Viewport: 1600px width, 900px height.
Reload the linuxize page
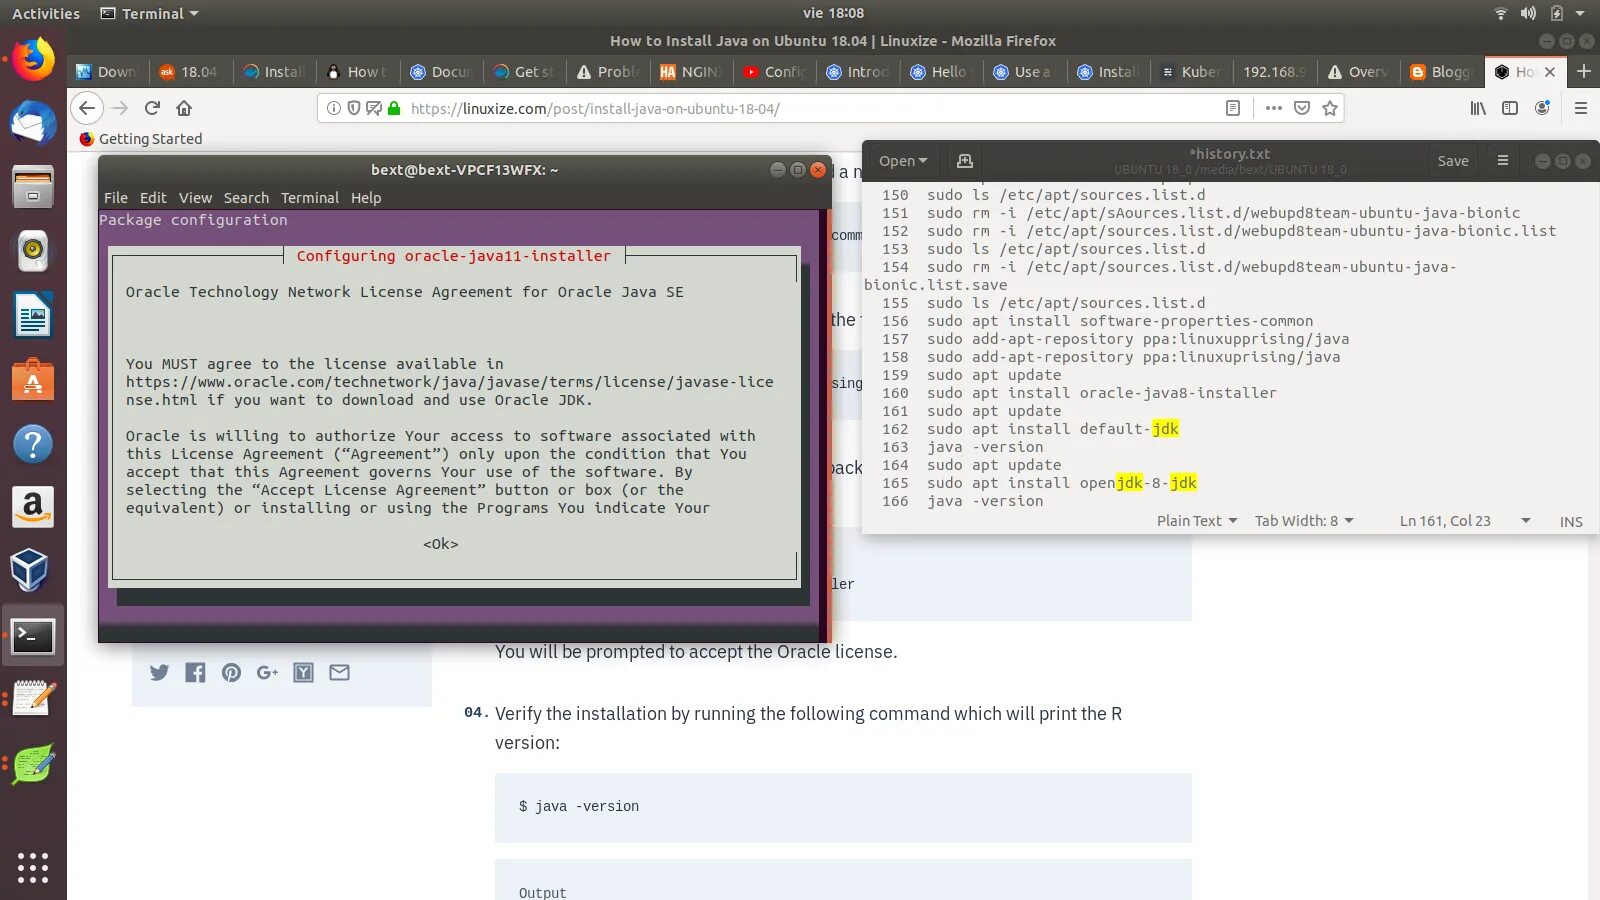coord(152,108)
